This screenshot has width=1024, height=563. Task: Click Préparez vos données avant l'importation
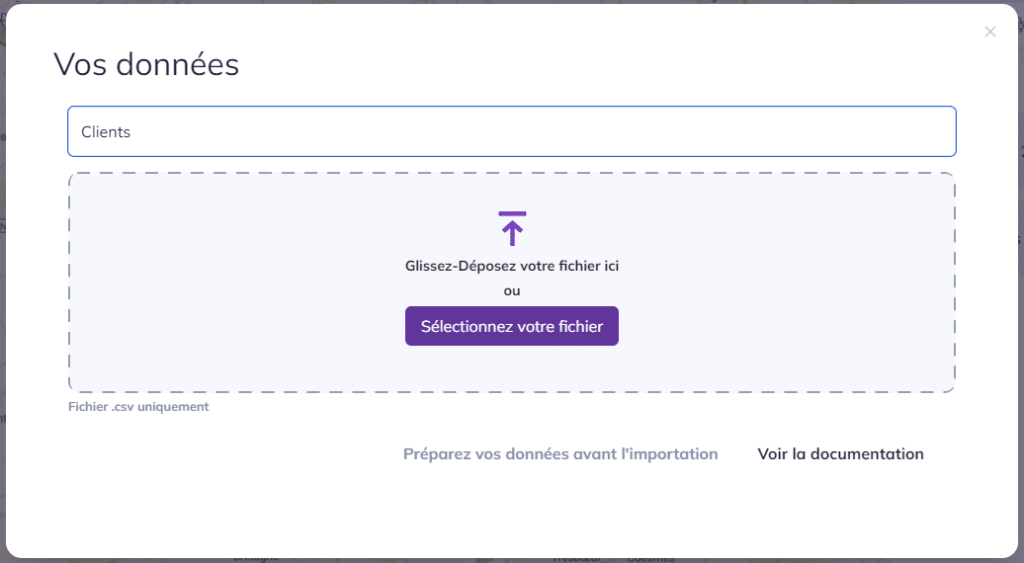(x=560, y=454)
